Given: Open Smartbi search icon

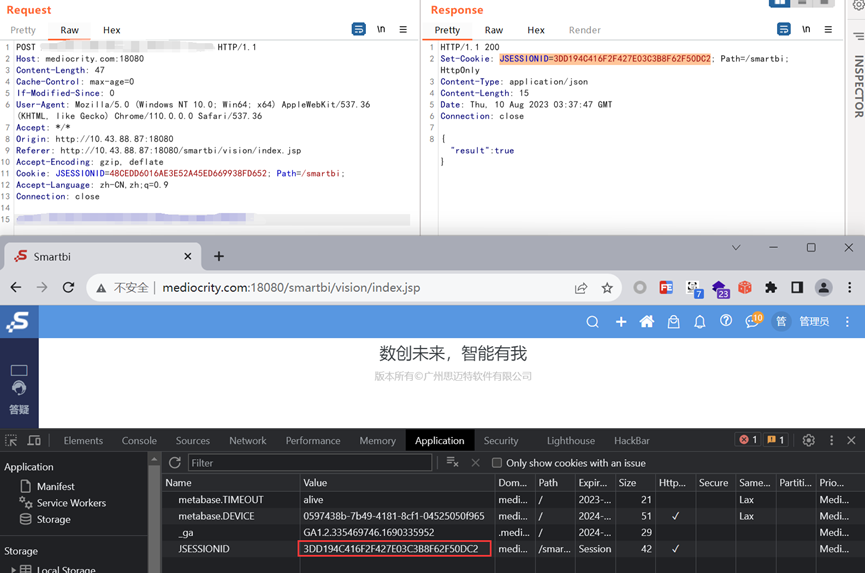Looking at the screenshot, I should (592, 322).
